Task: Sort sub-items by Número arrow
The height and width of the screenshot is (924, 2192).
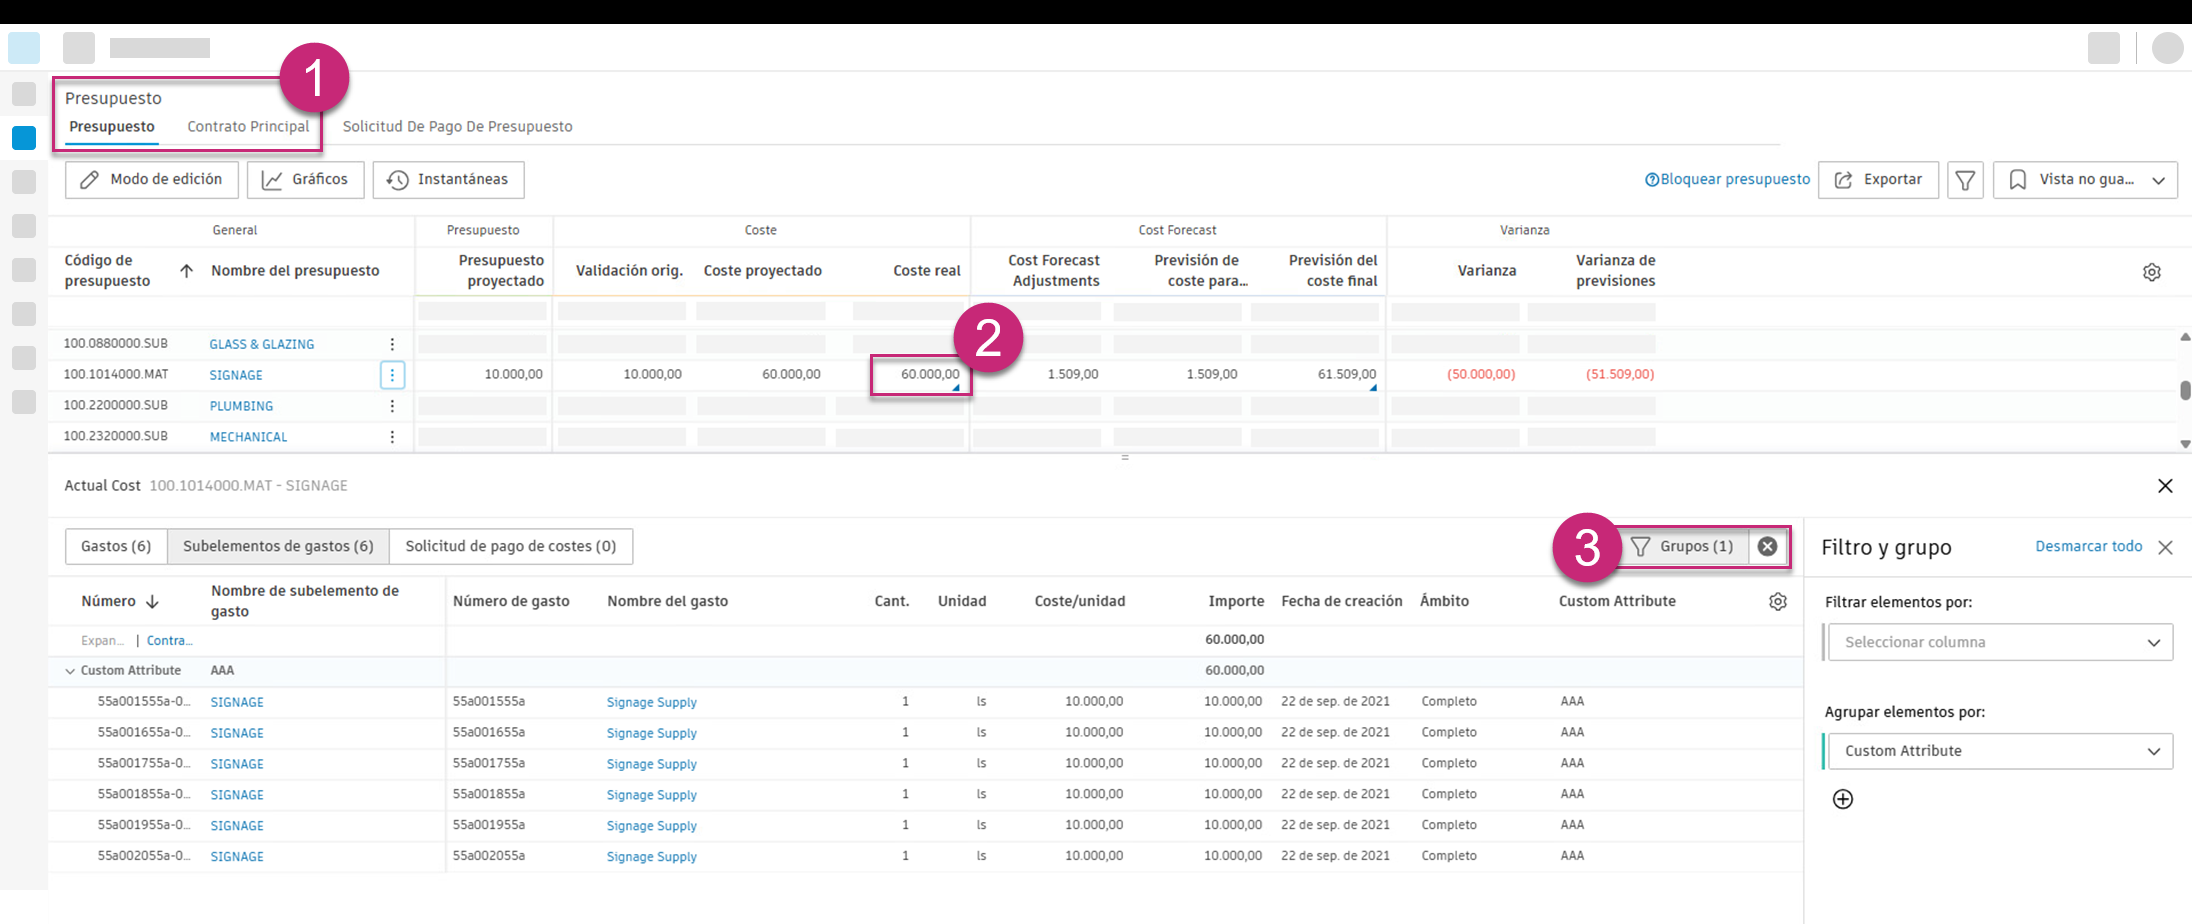Action: coord(152,602)
